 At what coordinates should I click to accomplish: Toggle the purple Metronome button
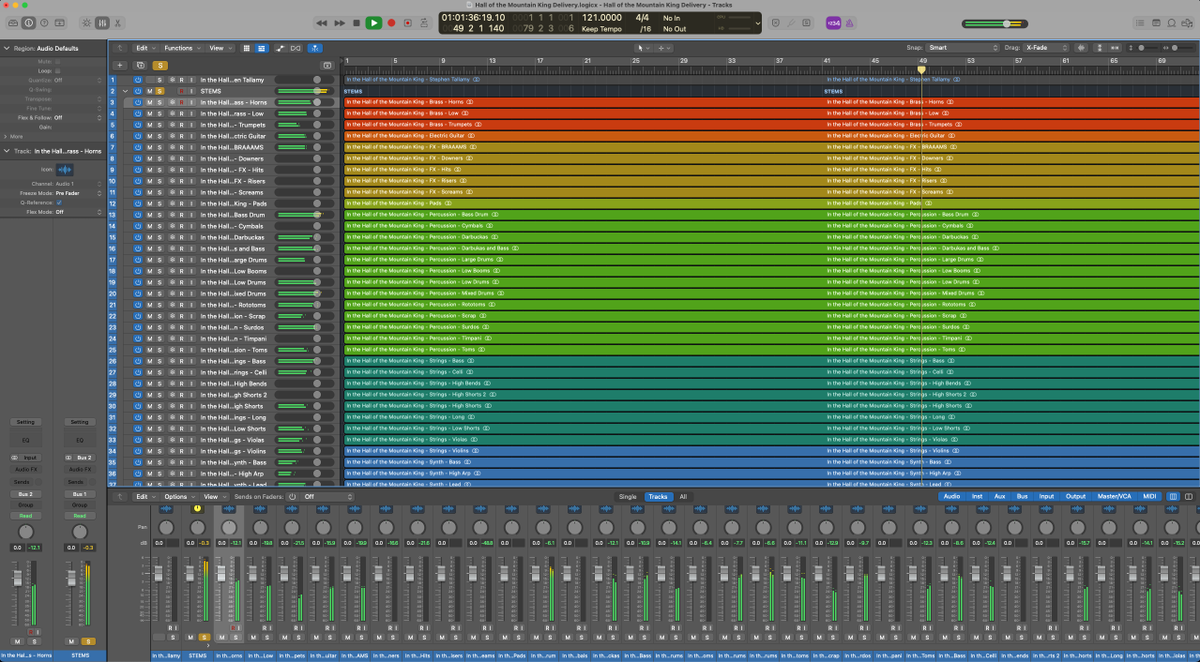click(850, 23)
